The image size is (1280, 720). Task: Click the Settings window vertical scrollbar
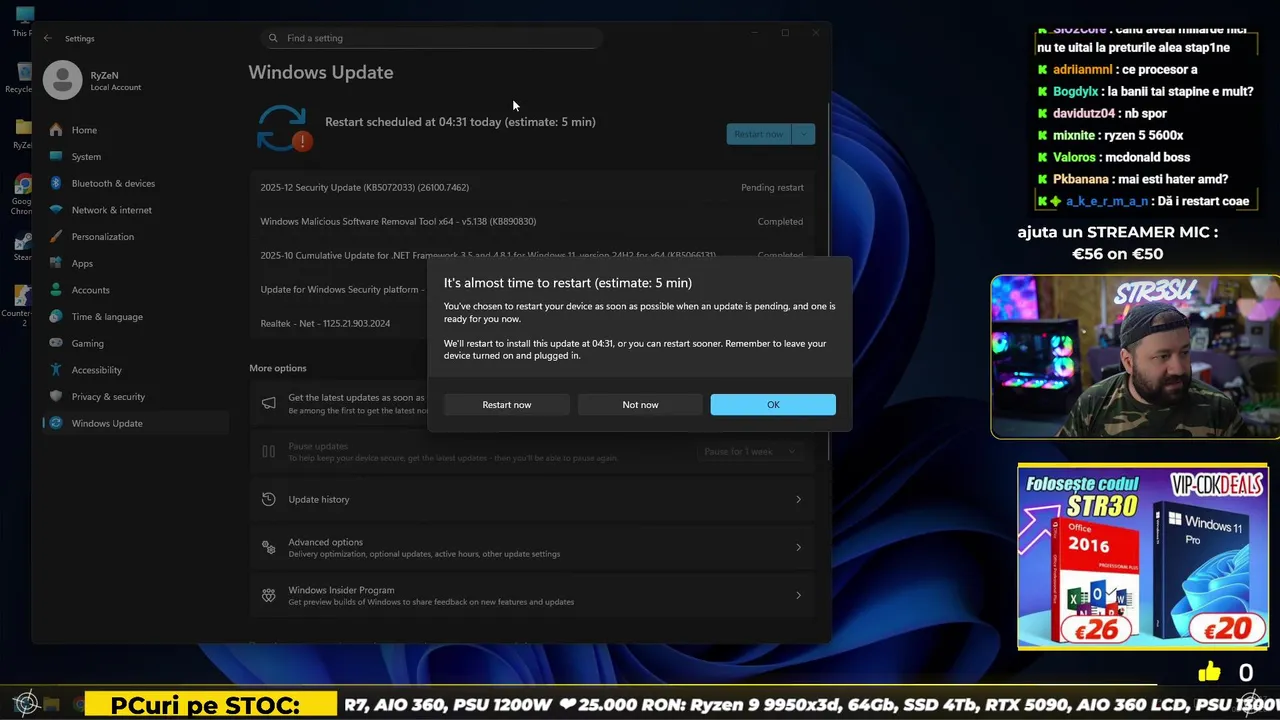[x=828, y=280]
